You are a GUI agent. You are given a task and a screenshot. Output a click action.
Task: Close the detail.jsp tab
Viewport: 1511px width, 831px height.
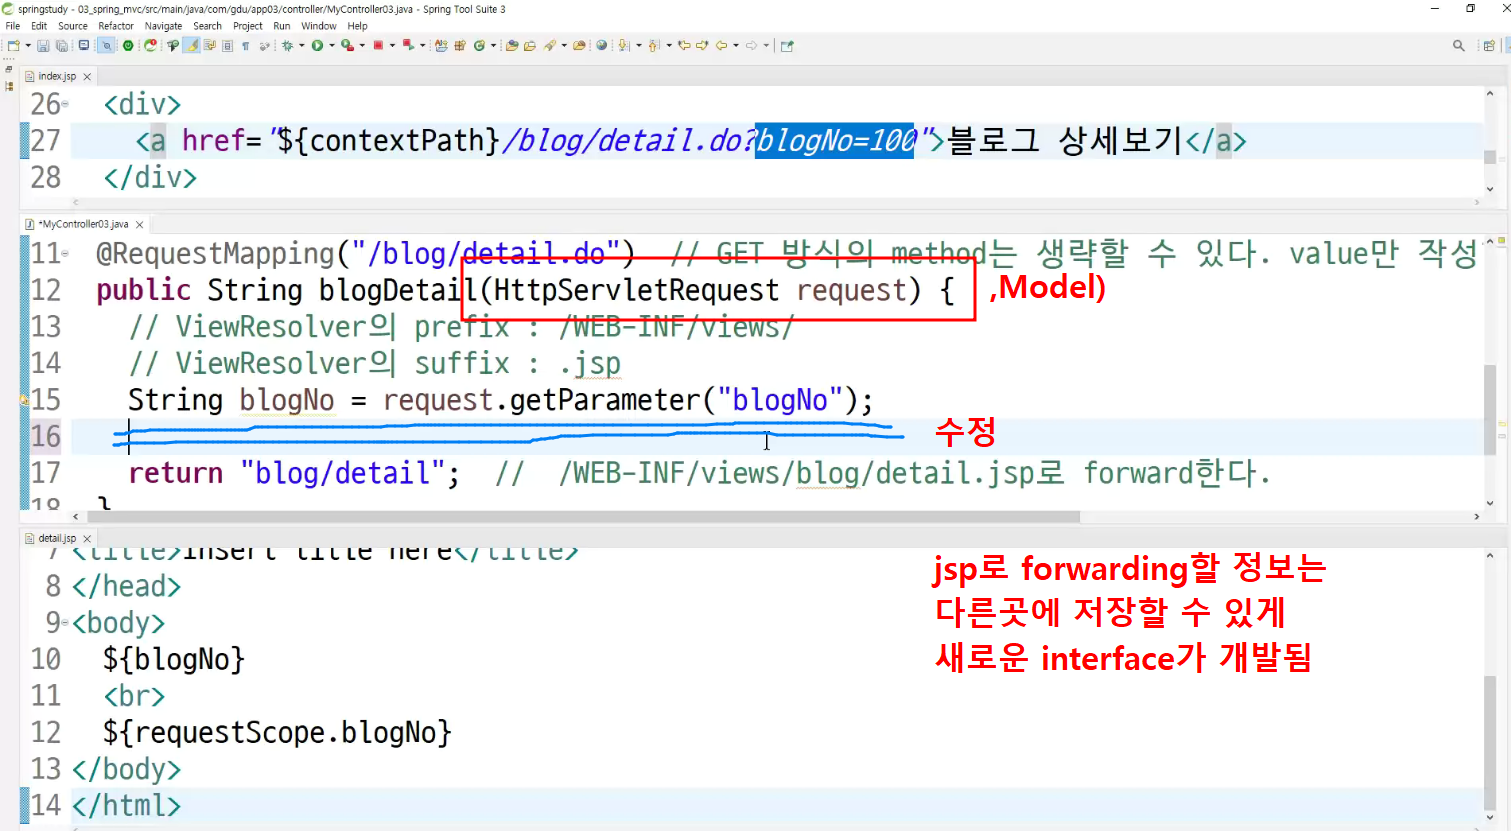pos(87,539)
